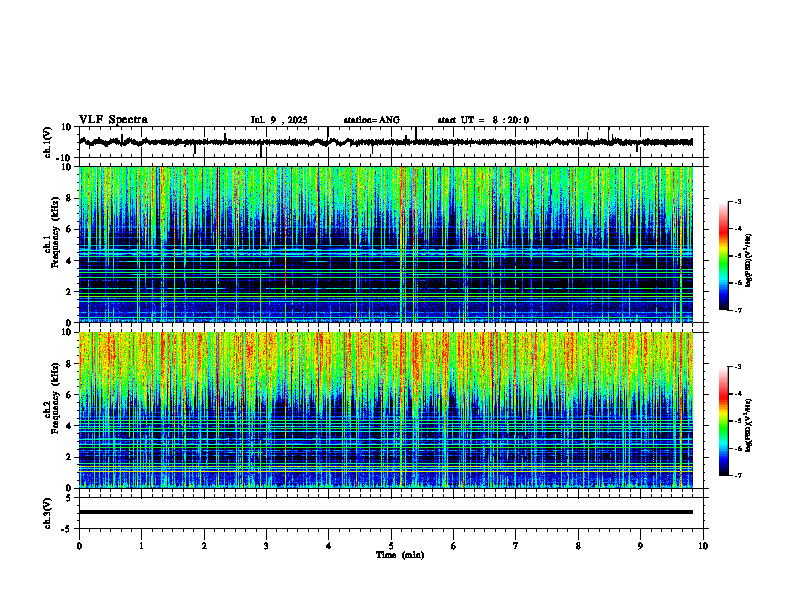
Task: Click the "1" tick on Time axis
Action: tap(141, 546)
